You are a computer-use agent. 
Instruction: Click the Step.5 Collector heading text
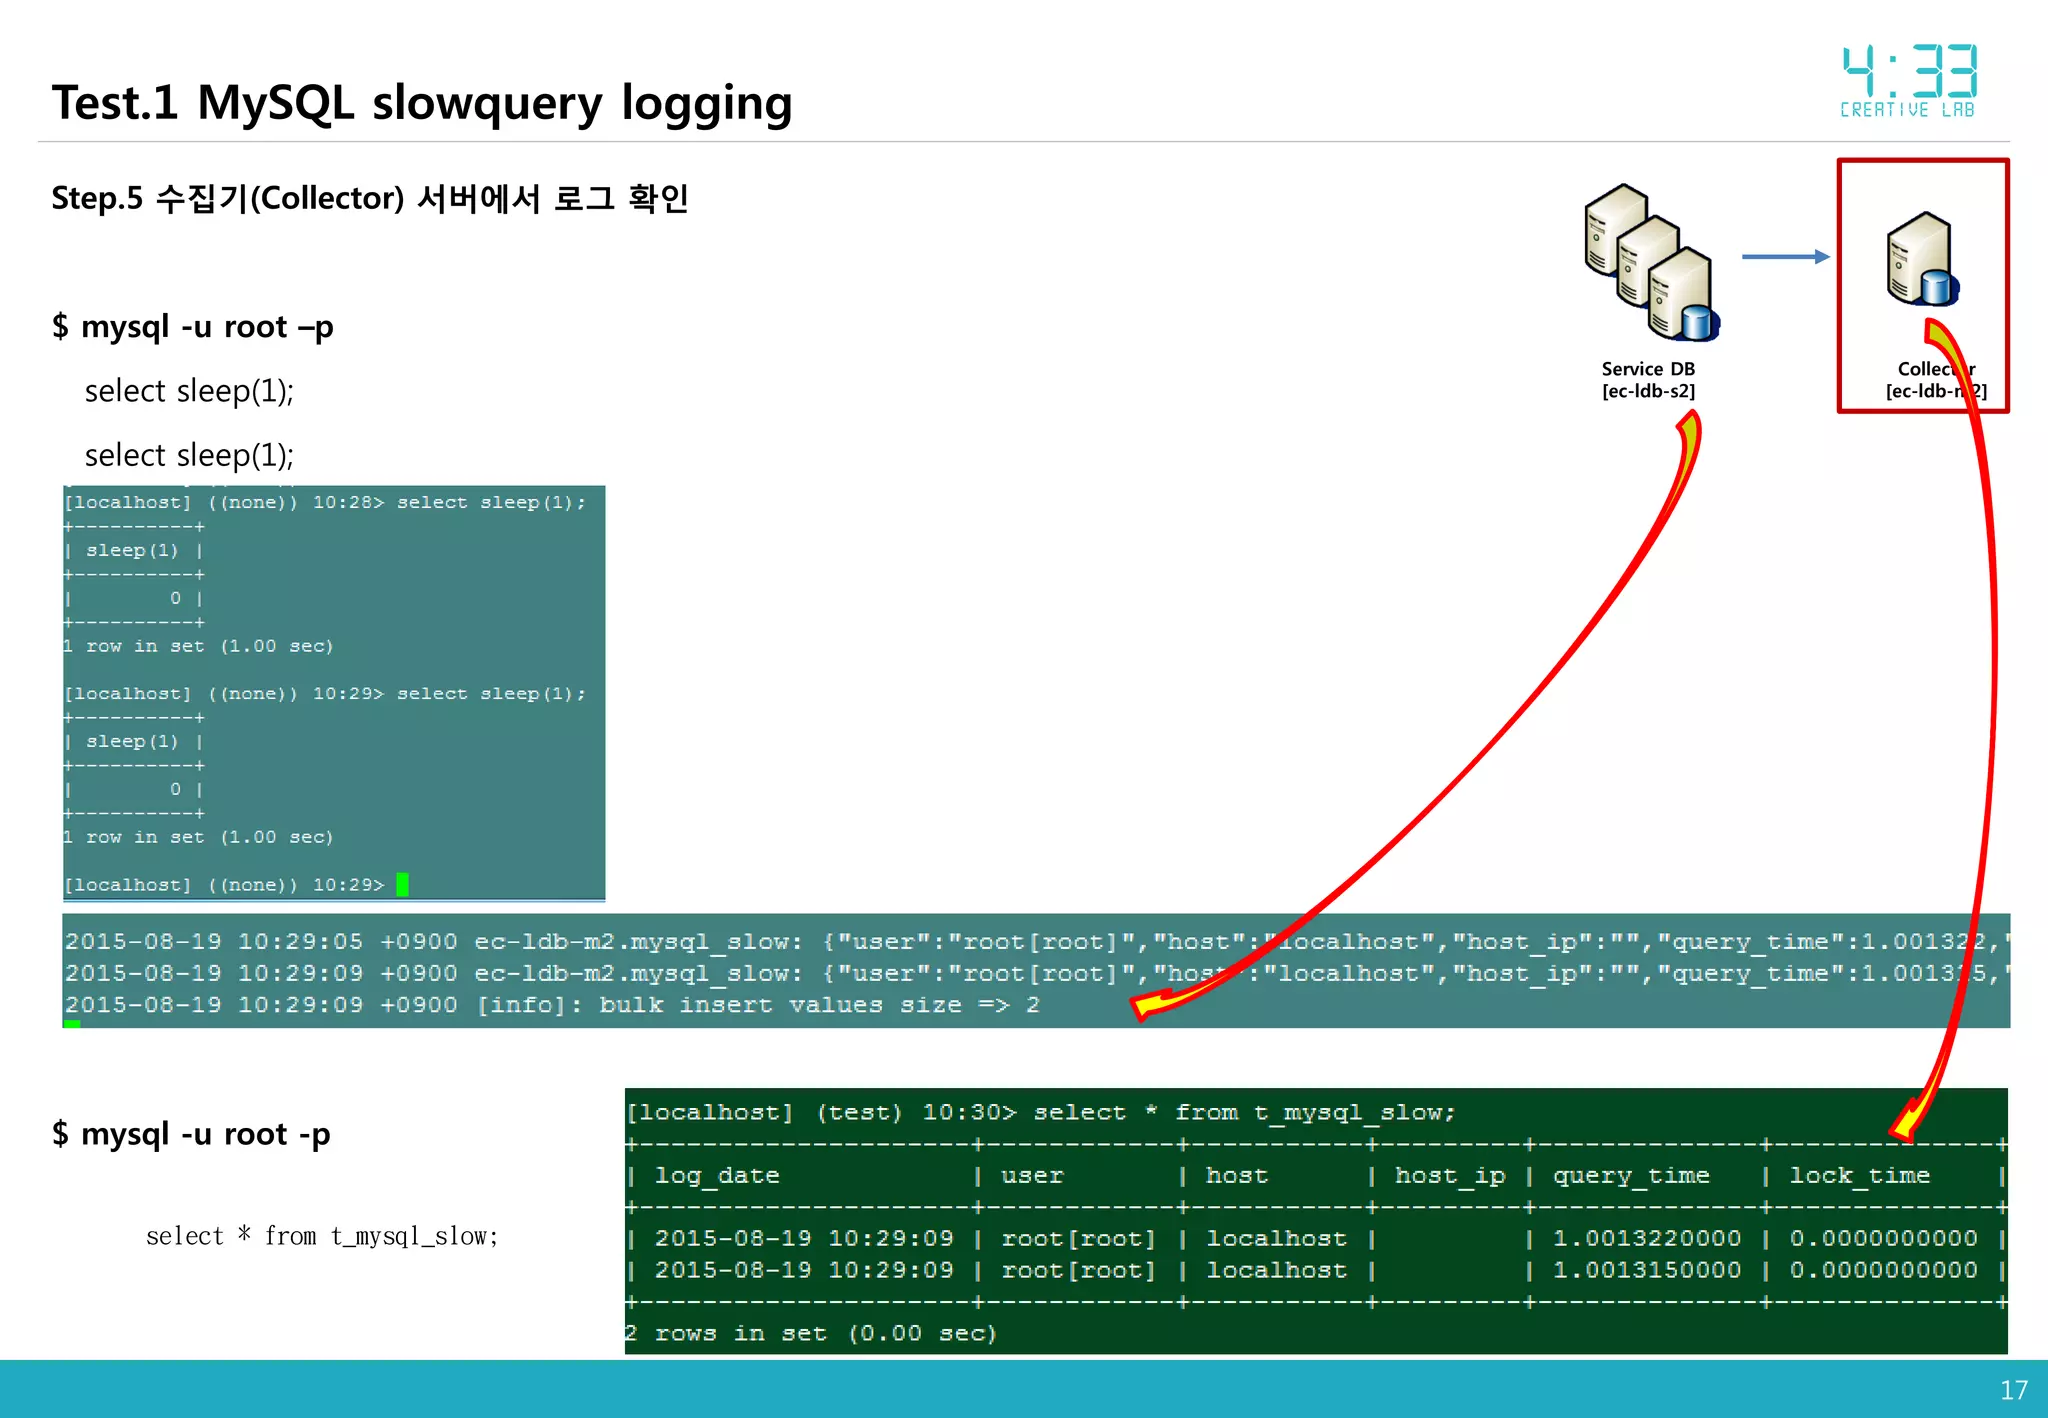(370, 198)
